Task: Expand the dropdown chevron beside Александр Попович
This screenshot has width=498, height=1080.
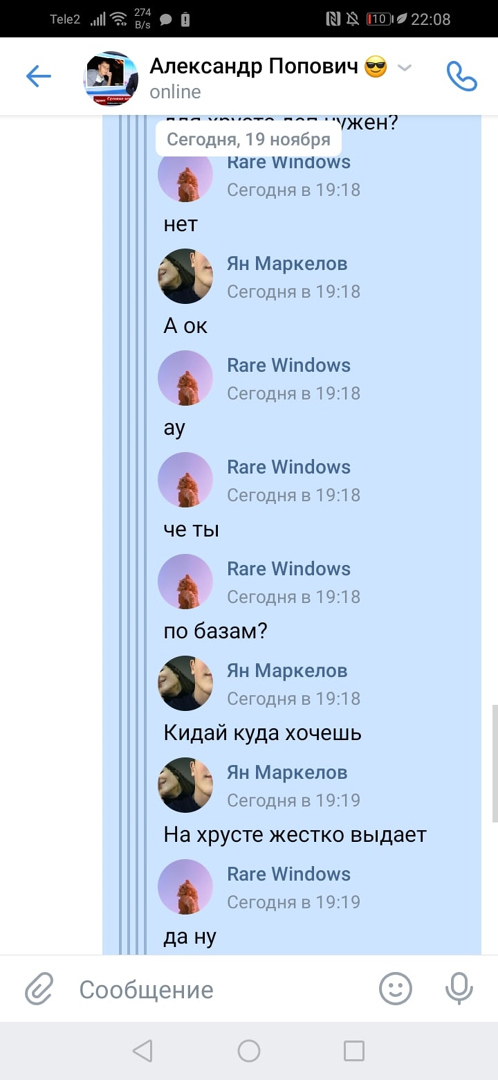Action: click(405, 68)
